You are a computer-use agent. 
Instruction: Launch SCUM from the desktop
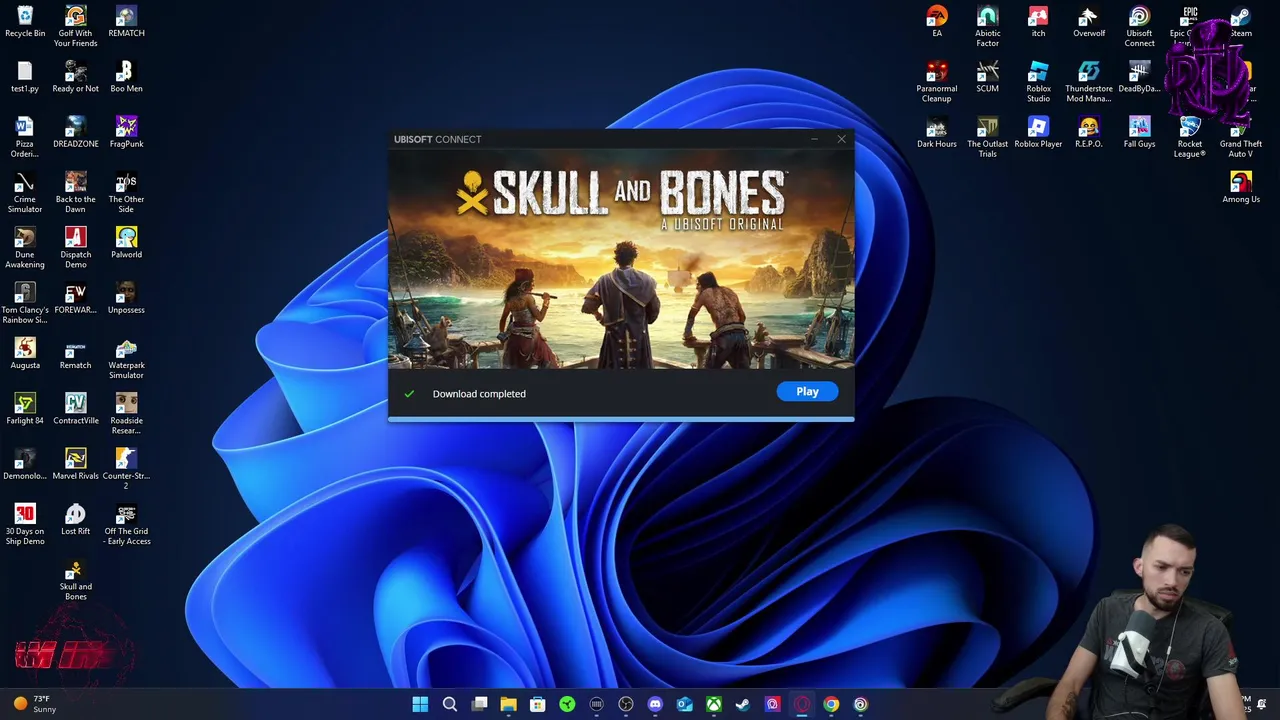coord(987,77)
